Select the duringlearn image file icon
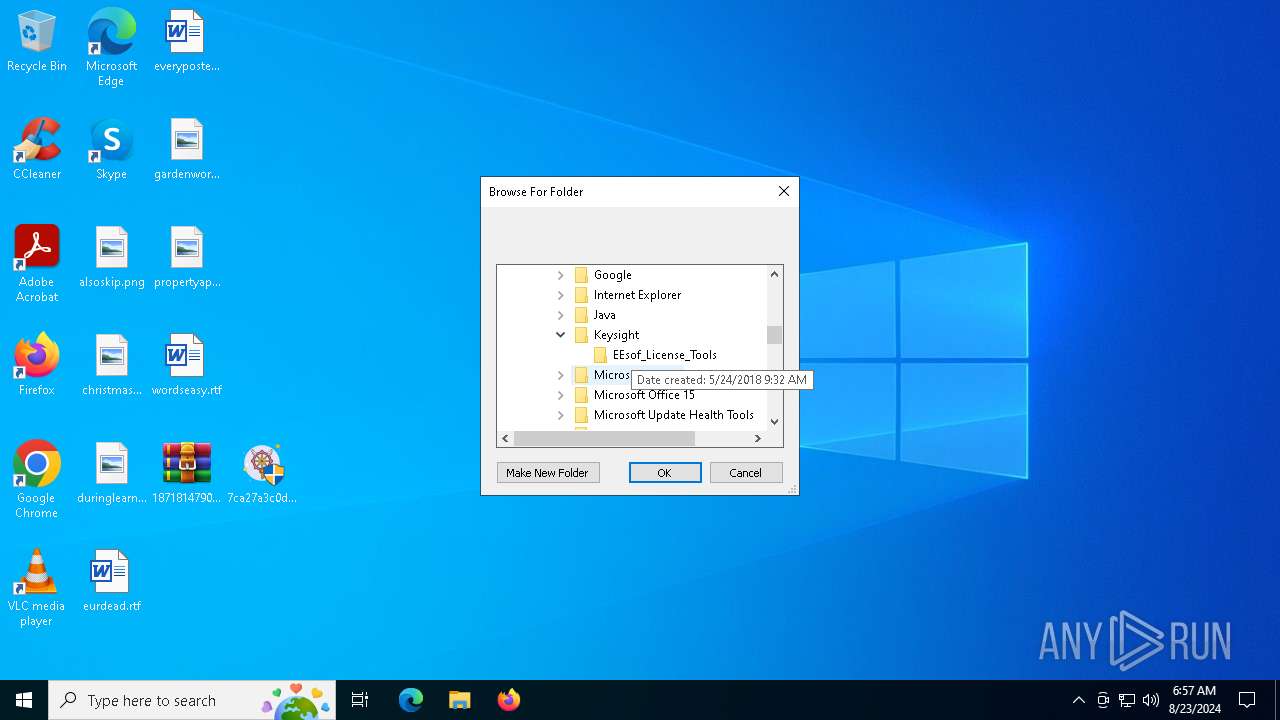 pos(111,474)
